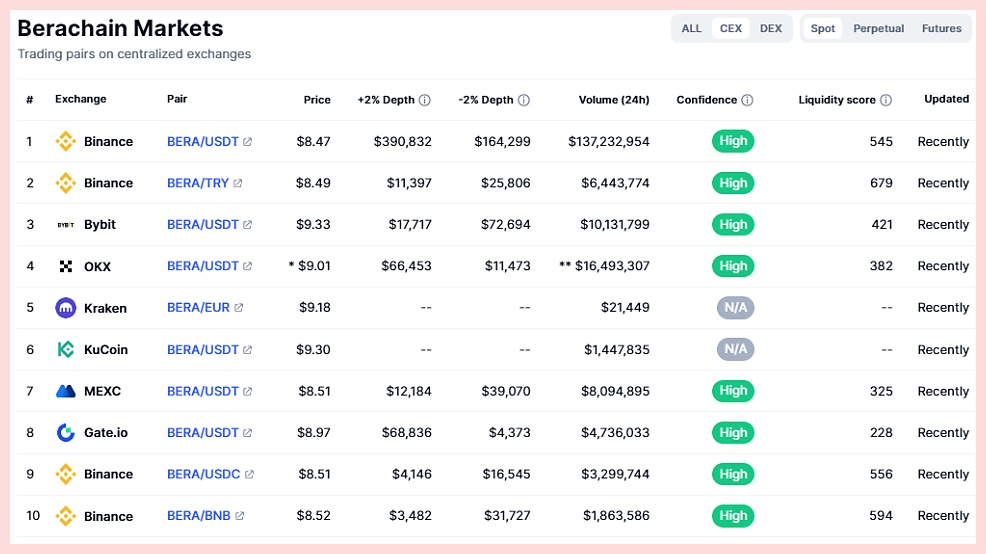This screenshot has width=986, height=554.
Task: Click the KuCoin exchange logo
Action: click(x=65, y=349)
